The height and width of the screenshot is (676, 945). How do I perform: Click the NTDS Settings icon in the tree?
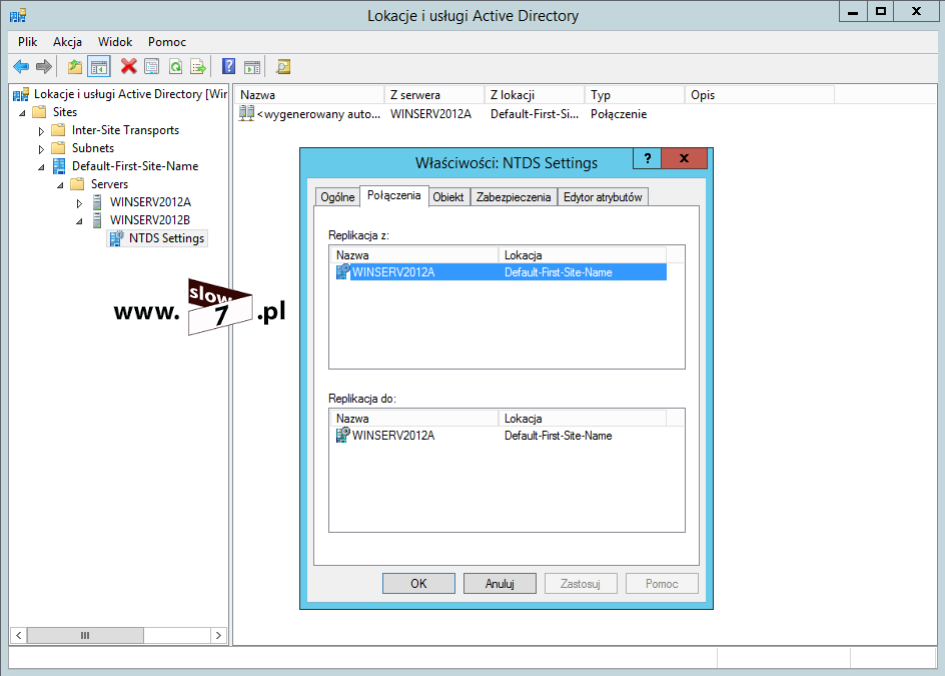click(116, 239)
